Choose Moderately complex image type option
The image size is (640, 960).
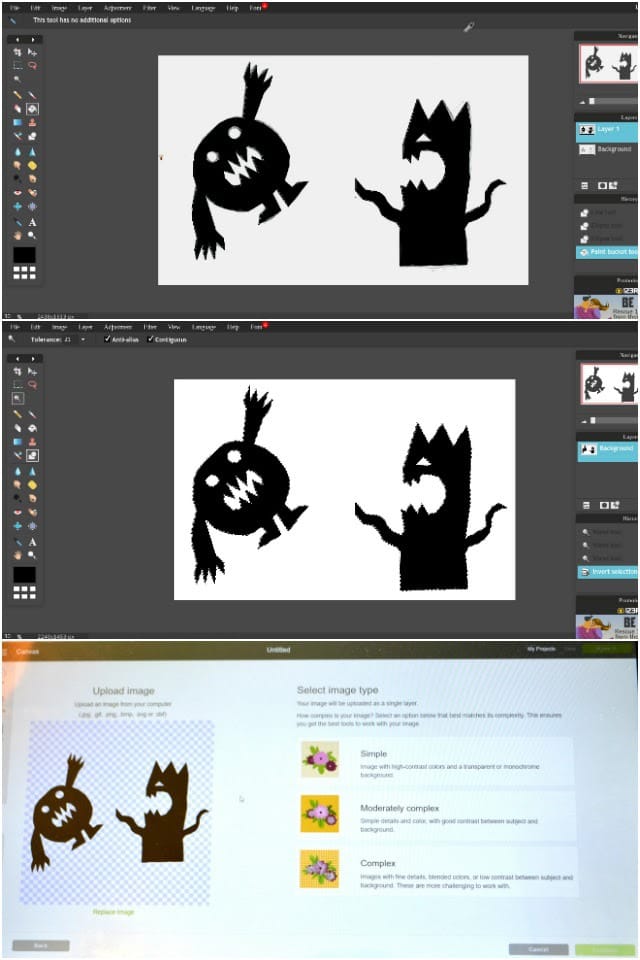tap(437, 815)
